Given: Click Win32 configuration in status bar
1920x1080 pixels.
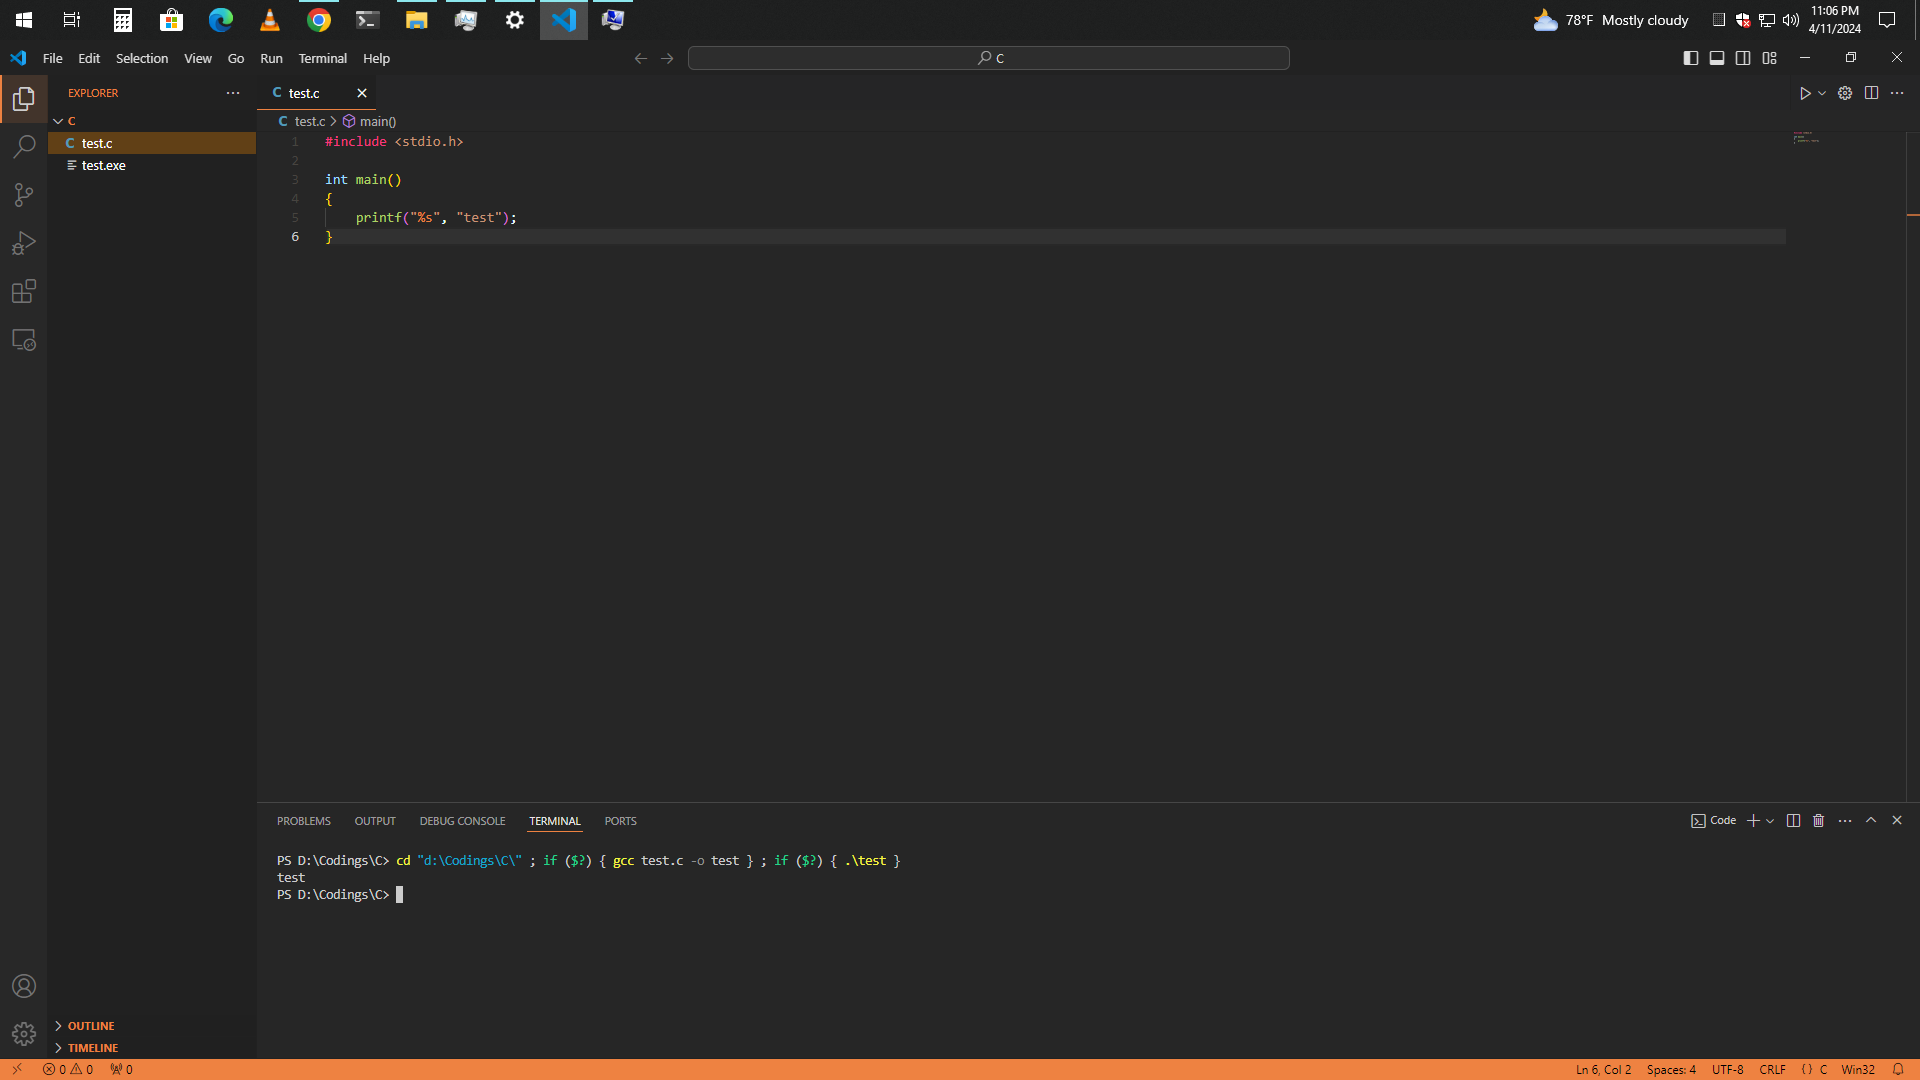Looking at the screenshot, I should click(1858, 1069).
